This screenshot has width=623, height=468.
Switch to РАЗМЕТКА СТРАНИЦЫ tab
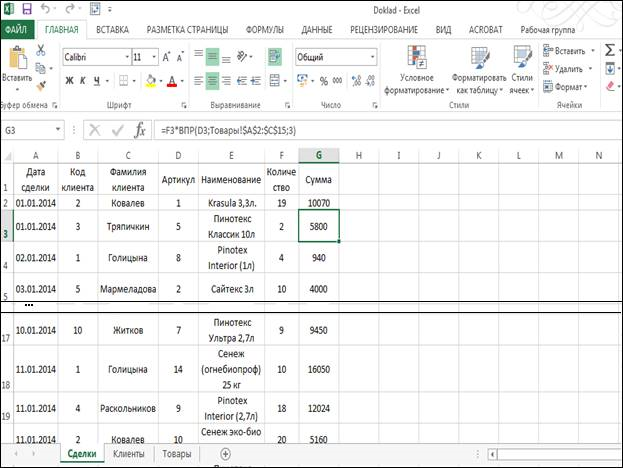coord(187,30)
